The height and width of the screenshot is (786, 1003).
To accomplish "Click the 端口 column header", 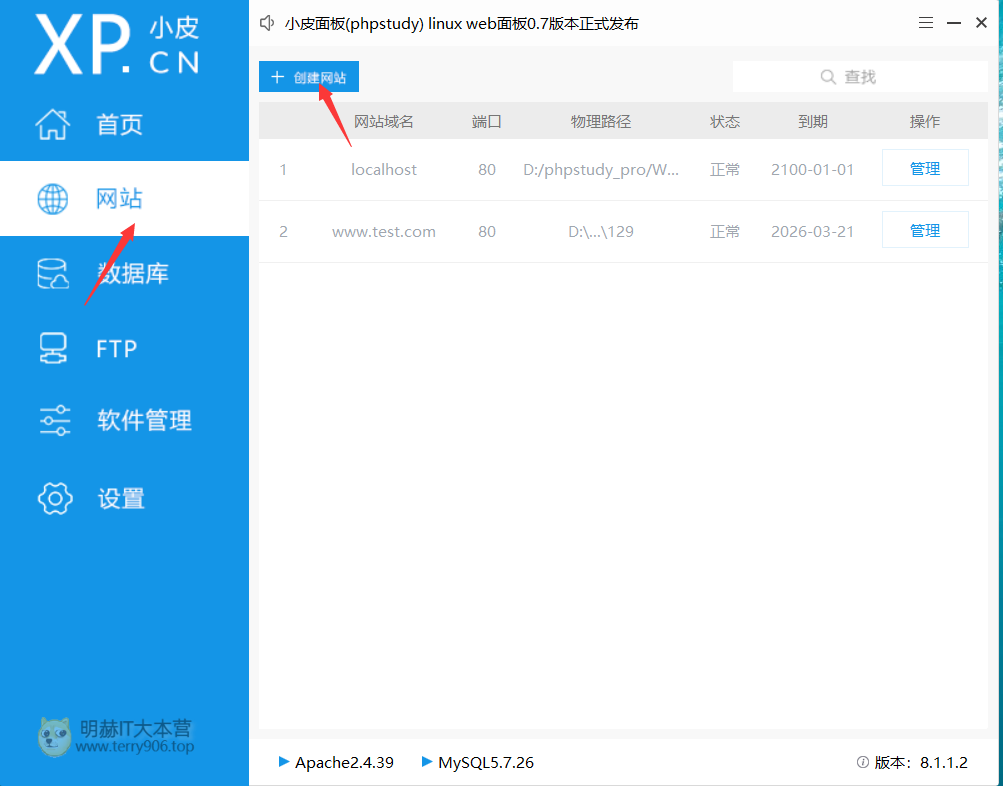I will (487, 122).
